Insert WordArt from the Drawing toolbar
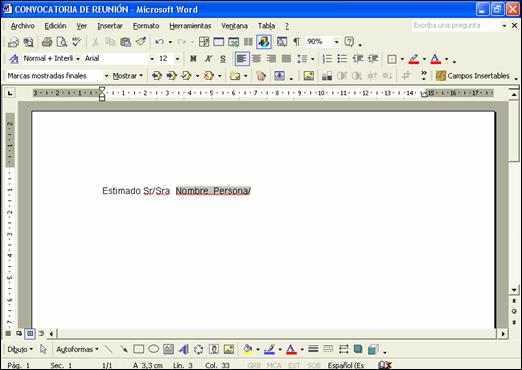Screen dimensions: 522x370 click(x=184, y=349)
